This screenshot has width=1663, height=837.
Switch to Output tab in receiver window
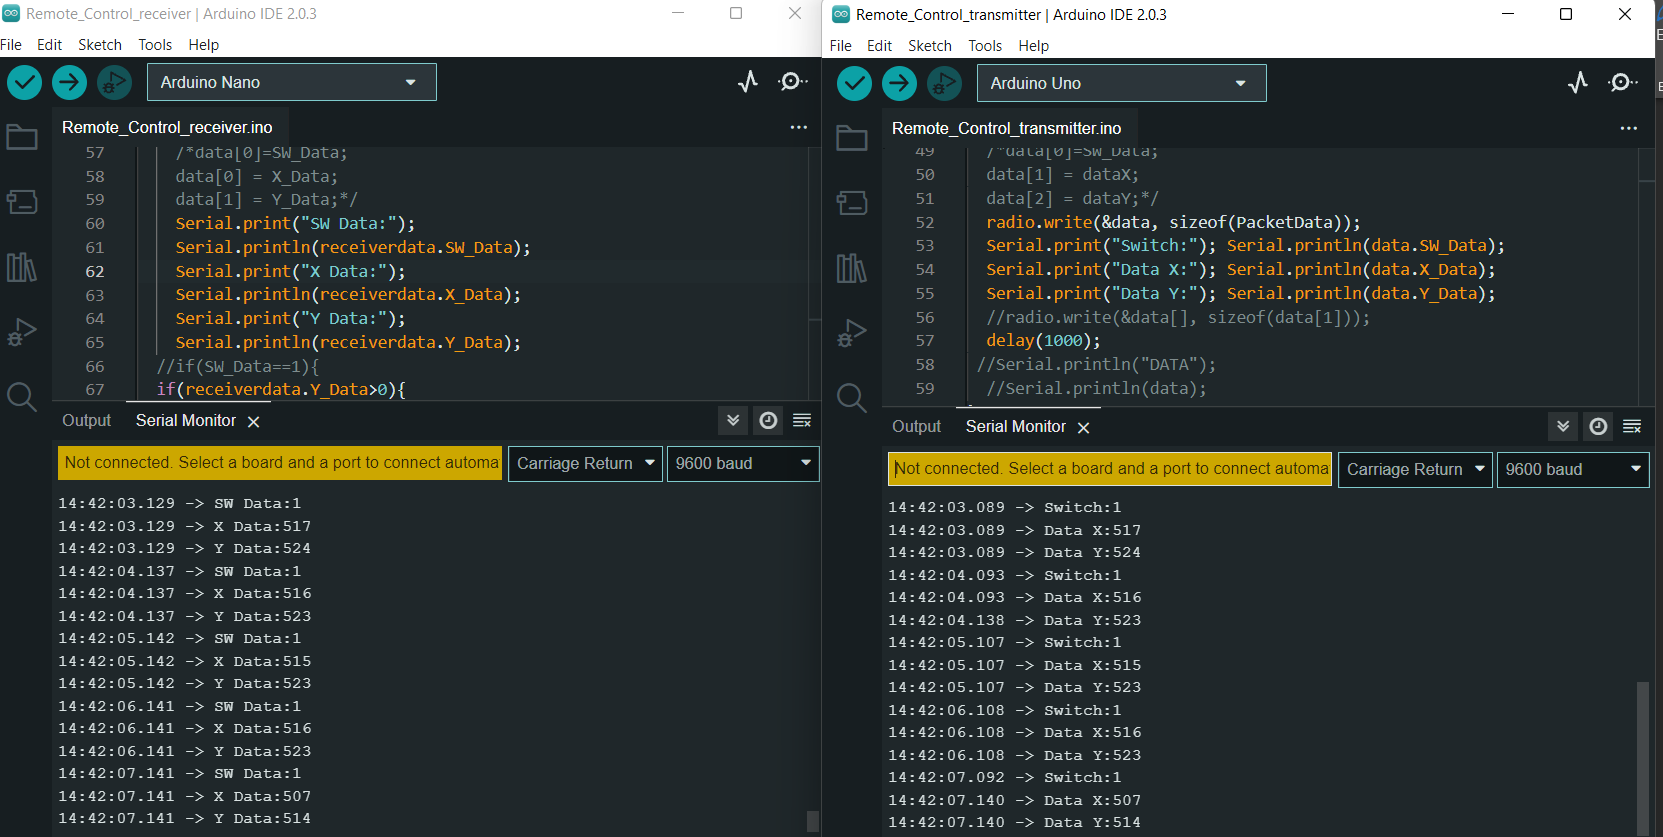[87, 420]
